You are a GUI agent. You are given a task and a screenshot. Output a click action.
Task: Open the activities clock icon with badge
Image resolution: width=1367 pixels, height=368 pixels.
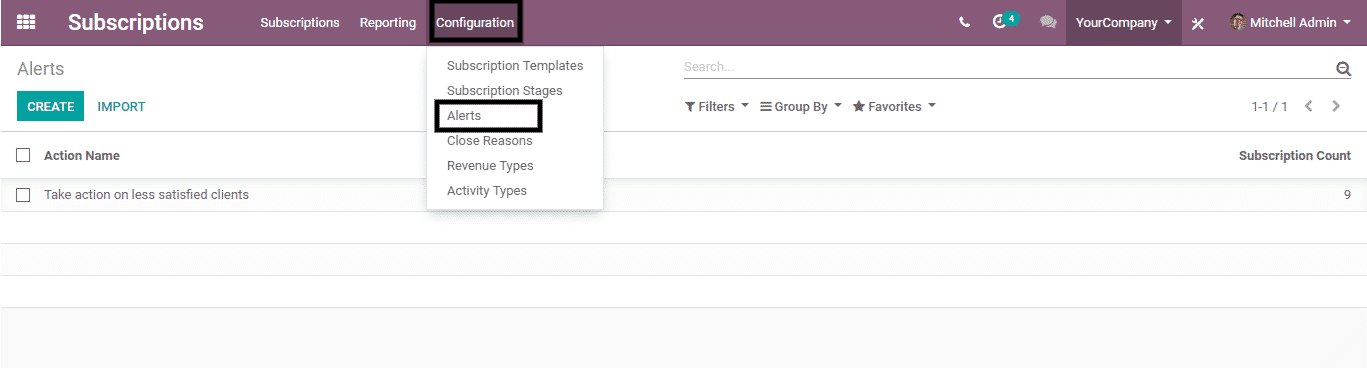pos(1004,21)
